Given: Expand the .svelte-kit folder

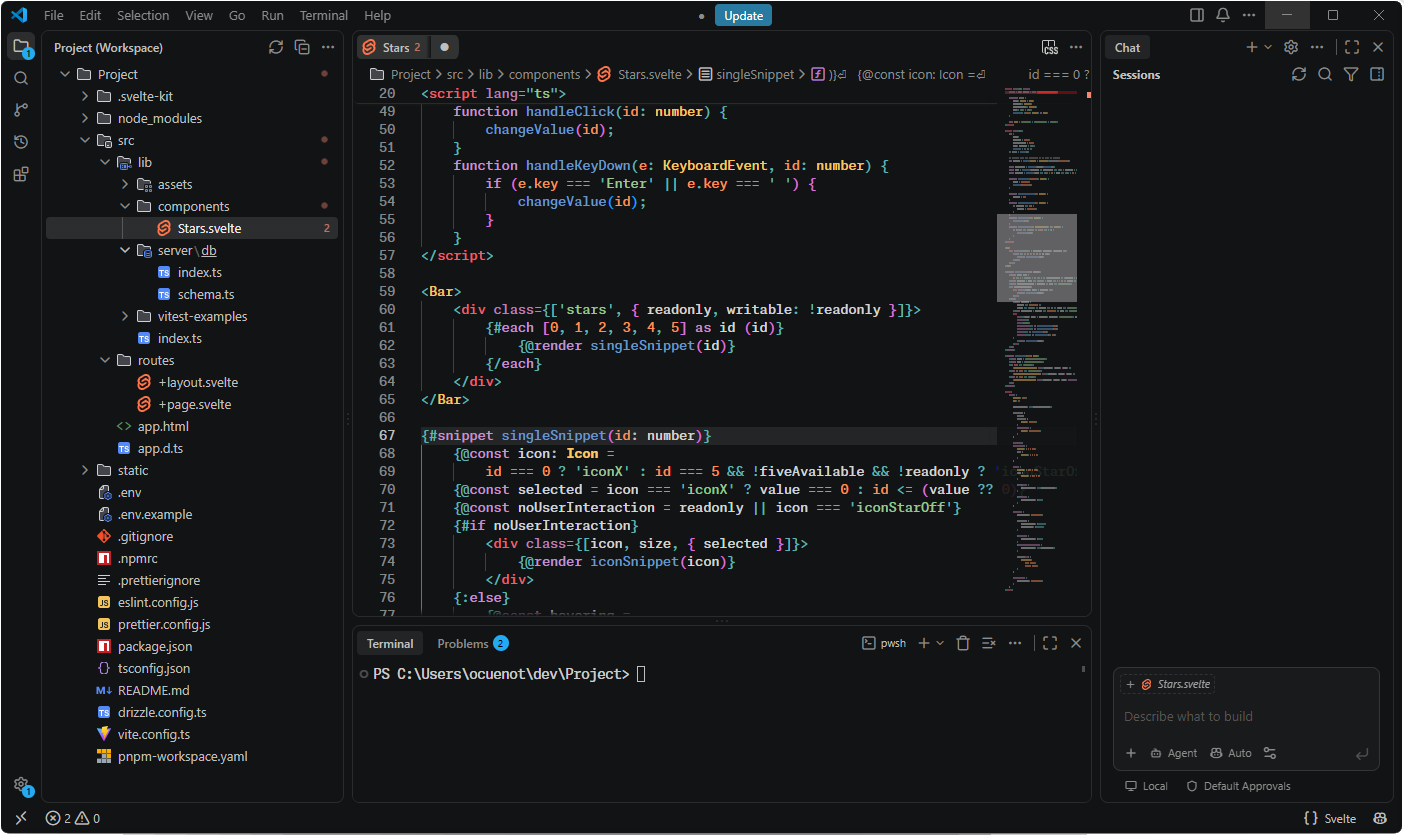Looking at the screenshot, I should (85, 96).
